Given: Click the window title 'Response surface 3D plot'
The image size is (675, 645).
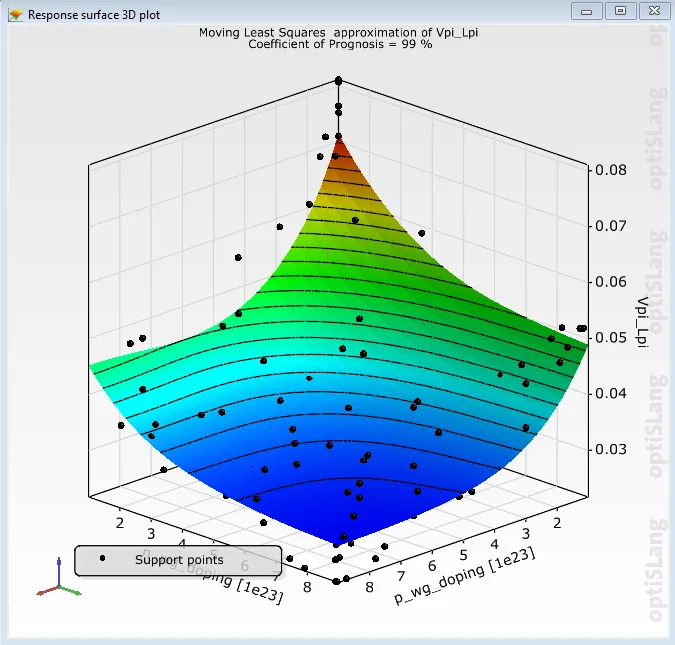Looking at the screenshot, I should pyautogui.click(x=94, y=15).
